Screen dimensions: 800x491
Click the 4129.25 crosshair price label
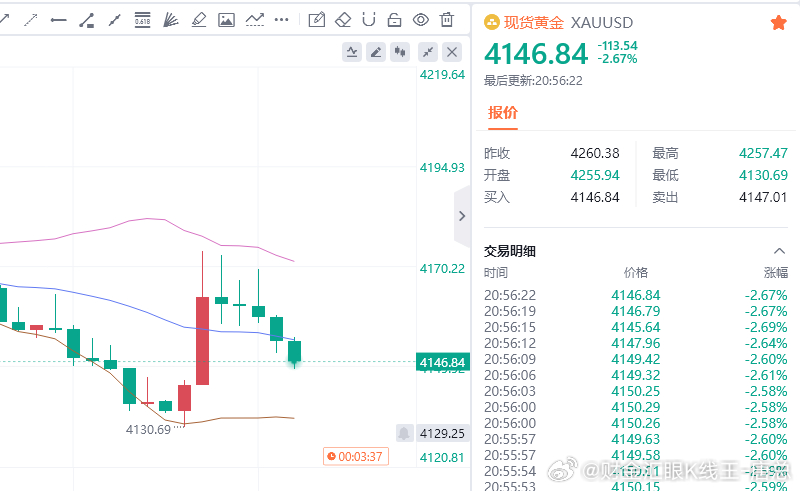(x=442, y=433)
